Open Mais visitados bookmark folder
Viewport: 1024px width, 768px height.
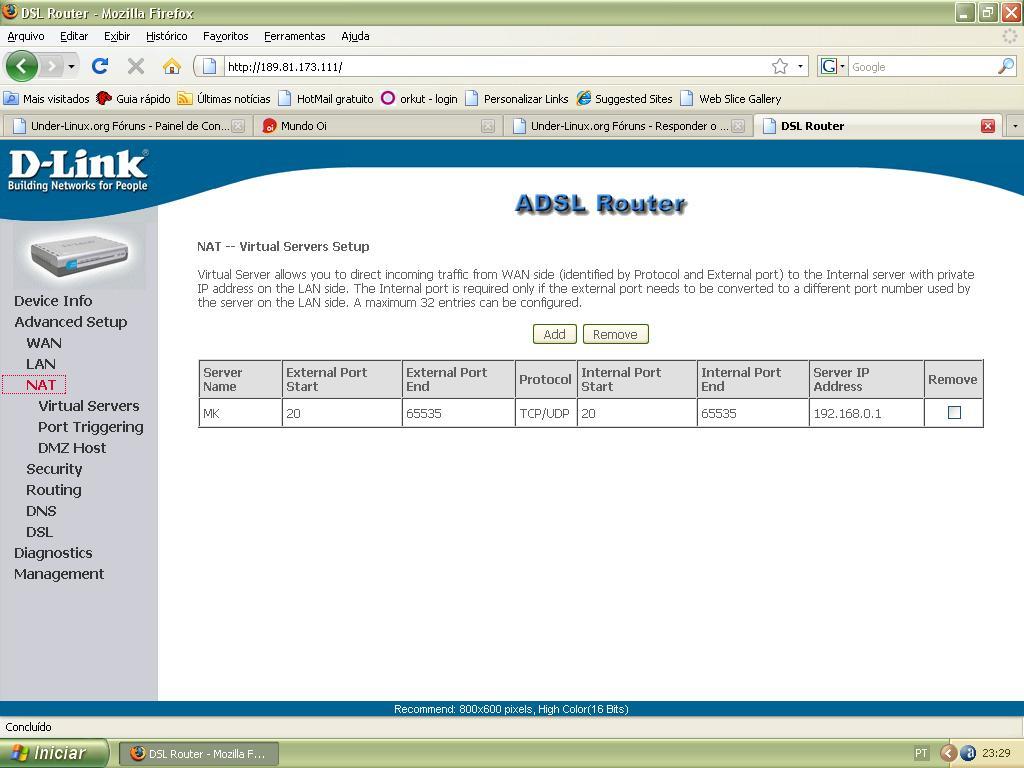[46, 99]
